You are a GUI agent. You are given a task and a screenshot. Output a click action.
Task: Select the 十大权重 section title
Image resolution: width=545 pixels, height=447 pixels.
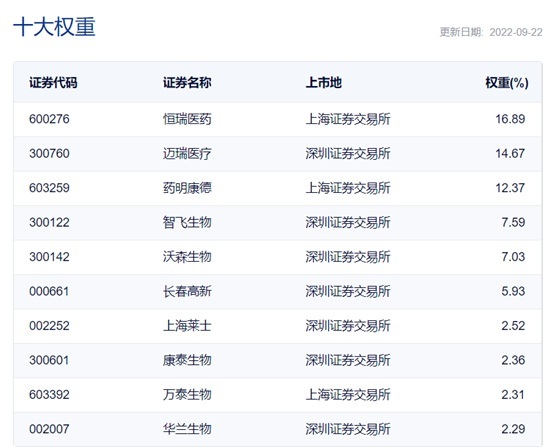[x=54, y=27]
